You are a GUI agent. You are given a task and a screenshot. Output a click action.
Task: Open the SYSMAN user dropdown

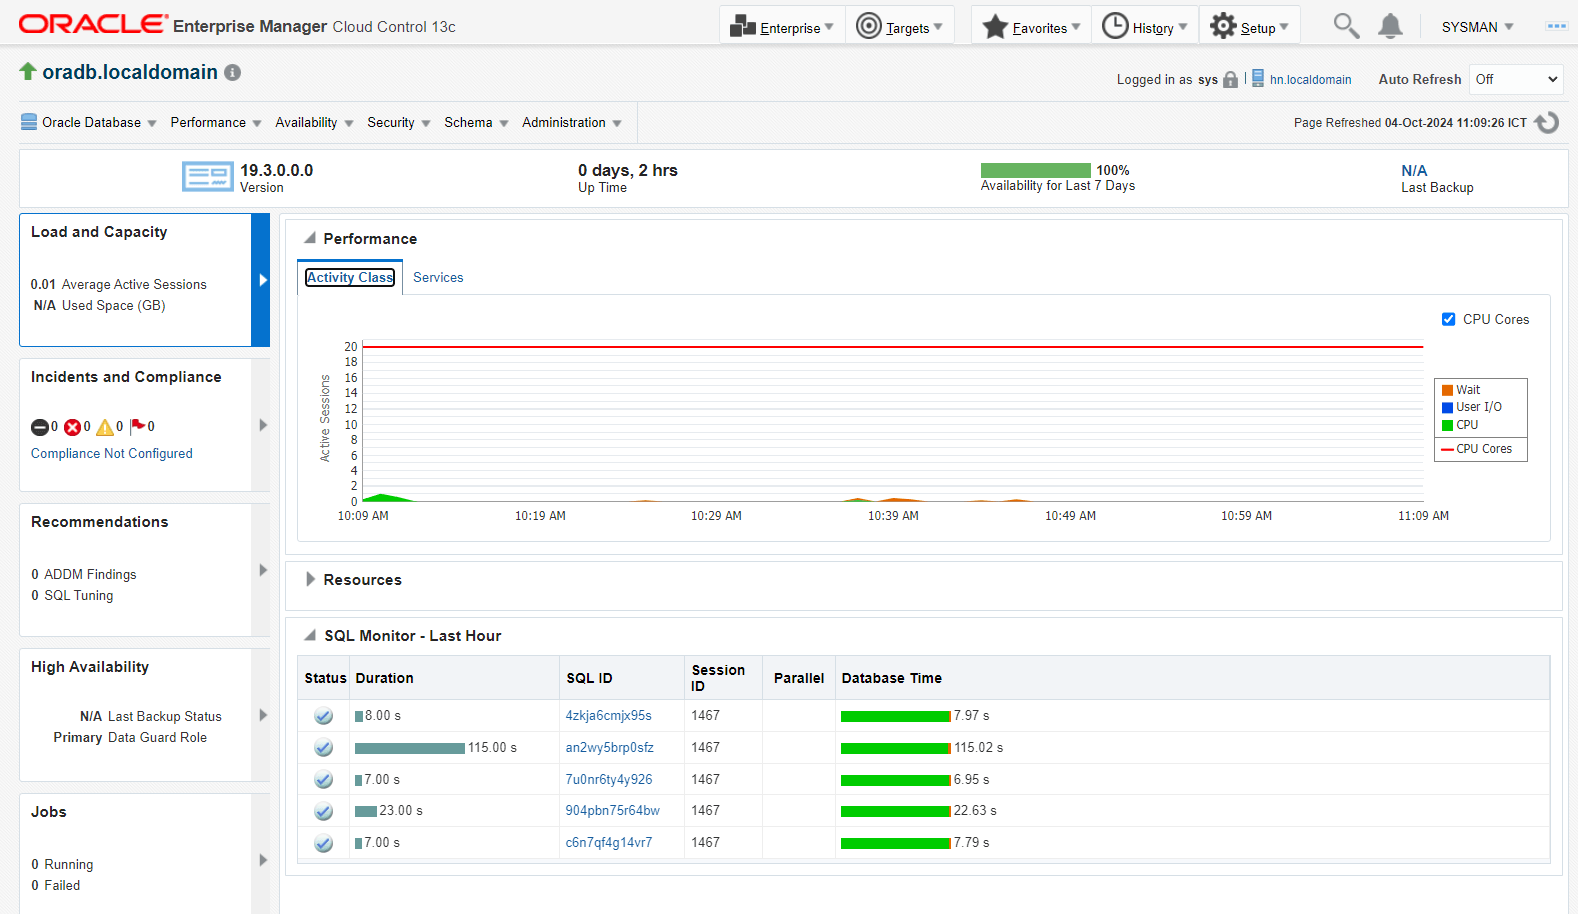[1477, 27]
